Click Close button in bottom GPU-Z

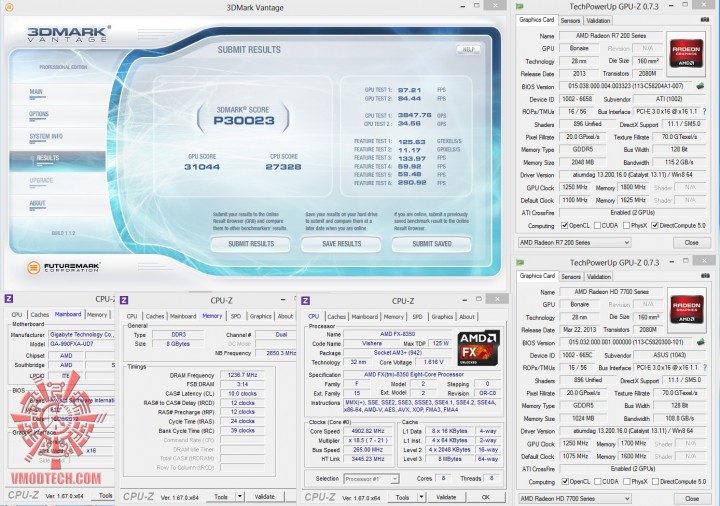pyautogui.click(x=692, y=498)
